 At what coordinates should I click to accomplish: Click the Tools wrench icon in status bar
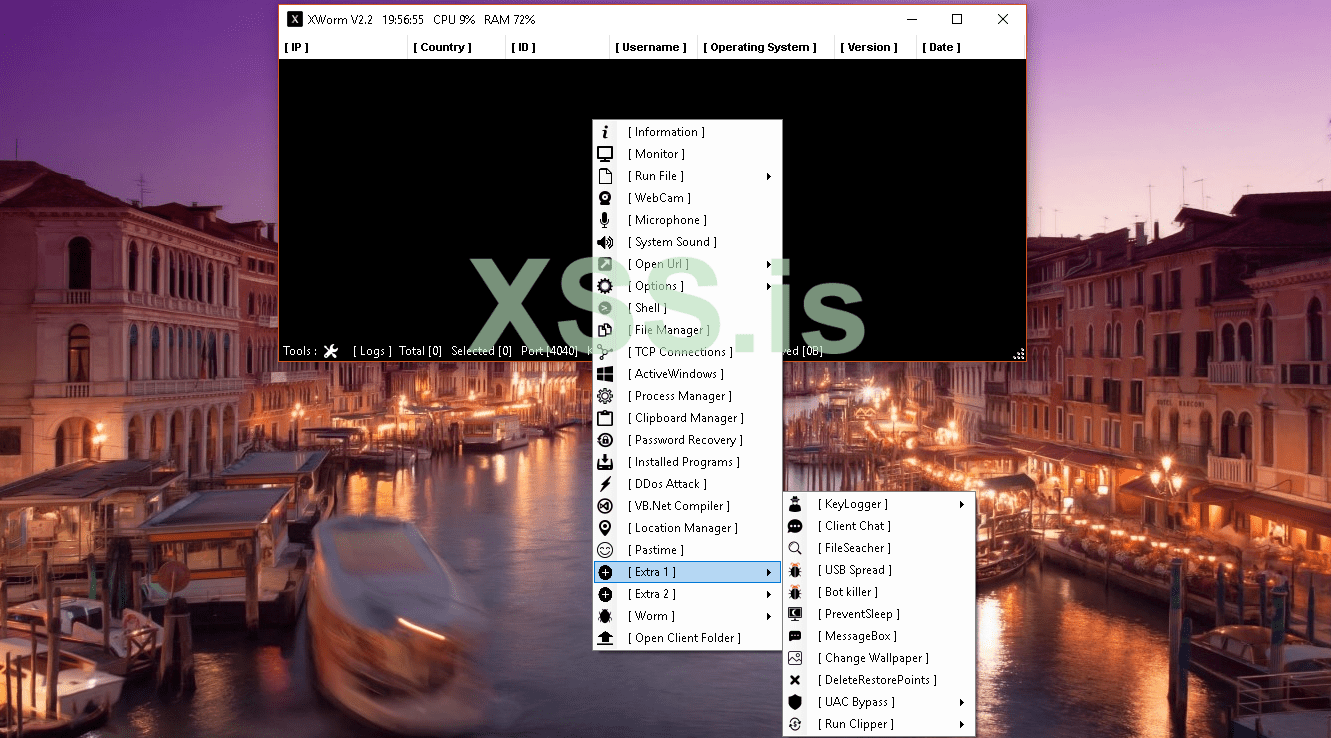click(331, 351)
